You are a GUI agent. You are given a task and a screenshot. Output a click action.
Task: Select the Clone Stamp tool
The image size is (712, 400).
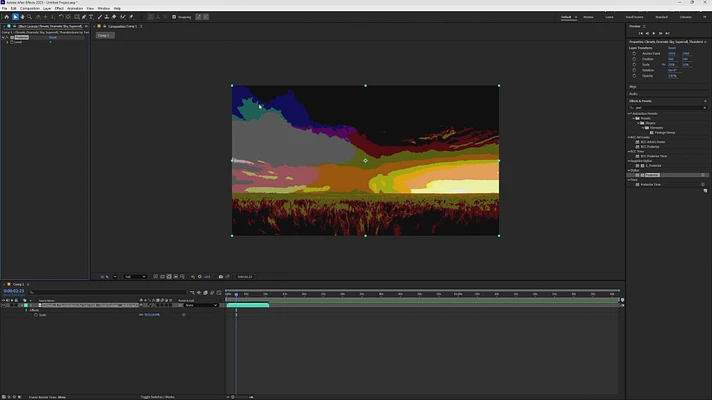[107, 17]
